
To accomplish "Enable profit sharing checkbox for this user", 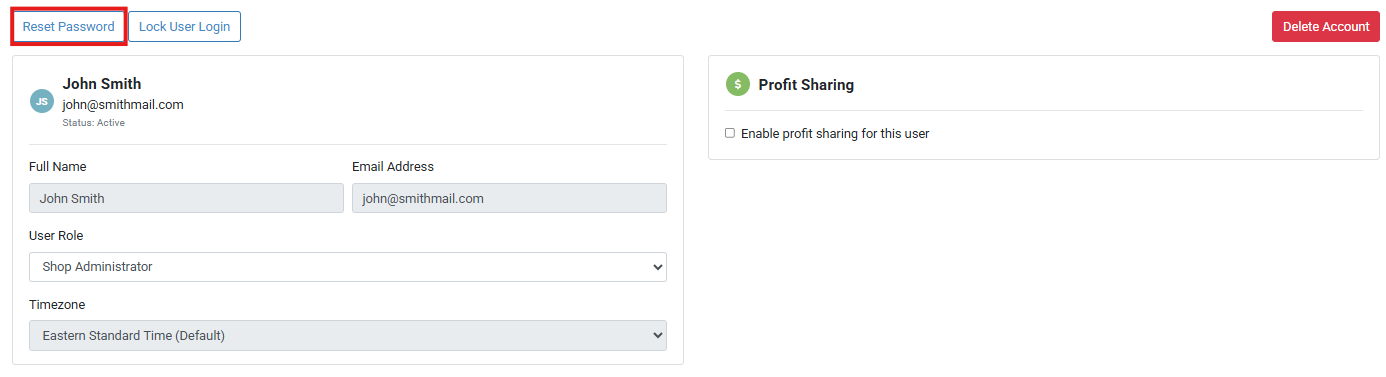I will (x=730, y=133).
